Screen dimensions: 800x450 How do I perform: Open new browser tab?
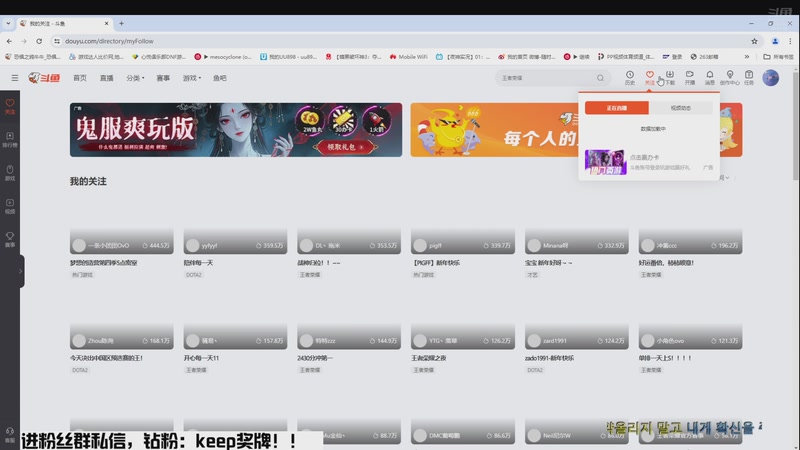pyautogui.click(x=121, y=23)
